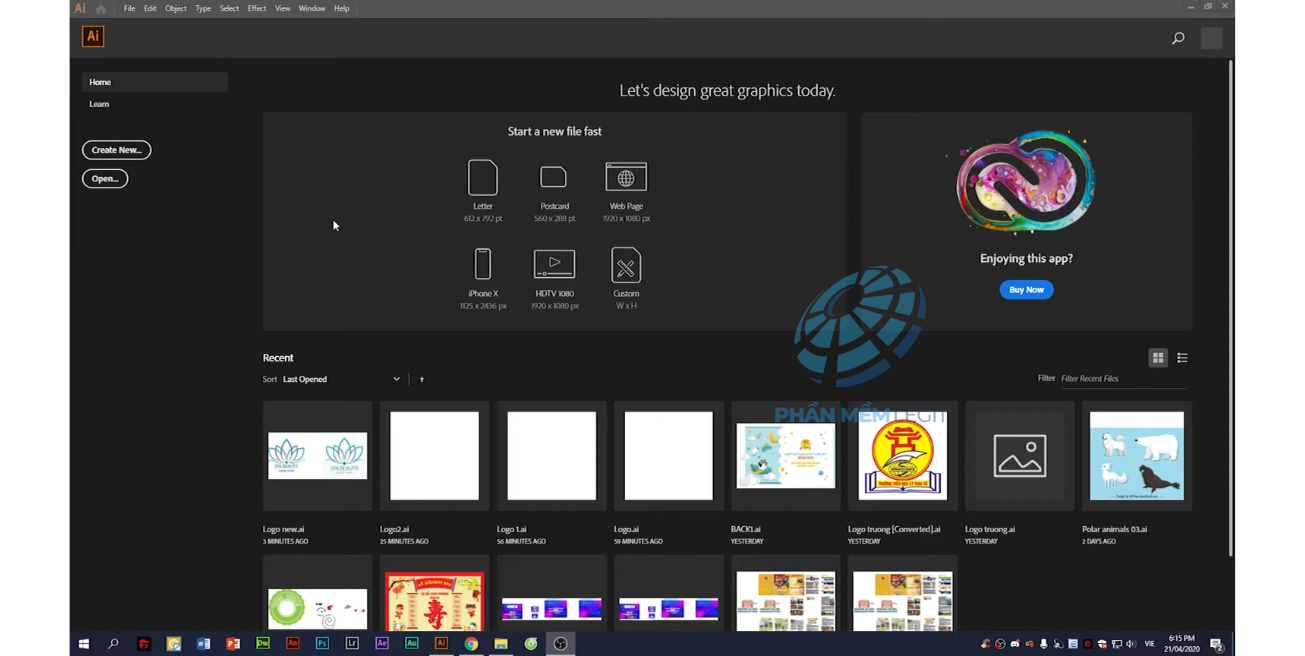This screenshot has width=1305, height=656.
Task: Open OBS Studio from the taskbar
Action: [561, 644]
